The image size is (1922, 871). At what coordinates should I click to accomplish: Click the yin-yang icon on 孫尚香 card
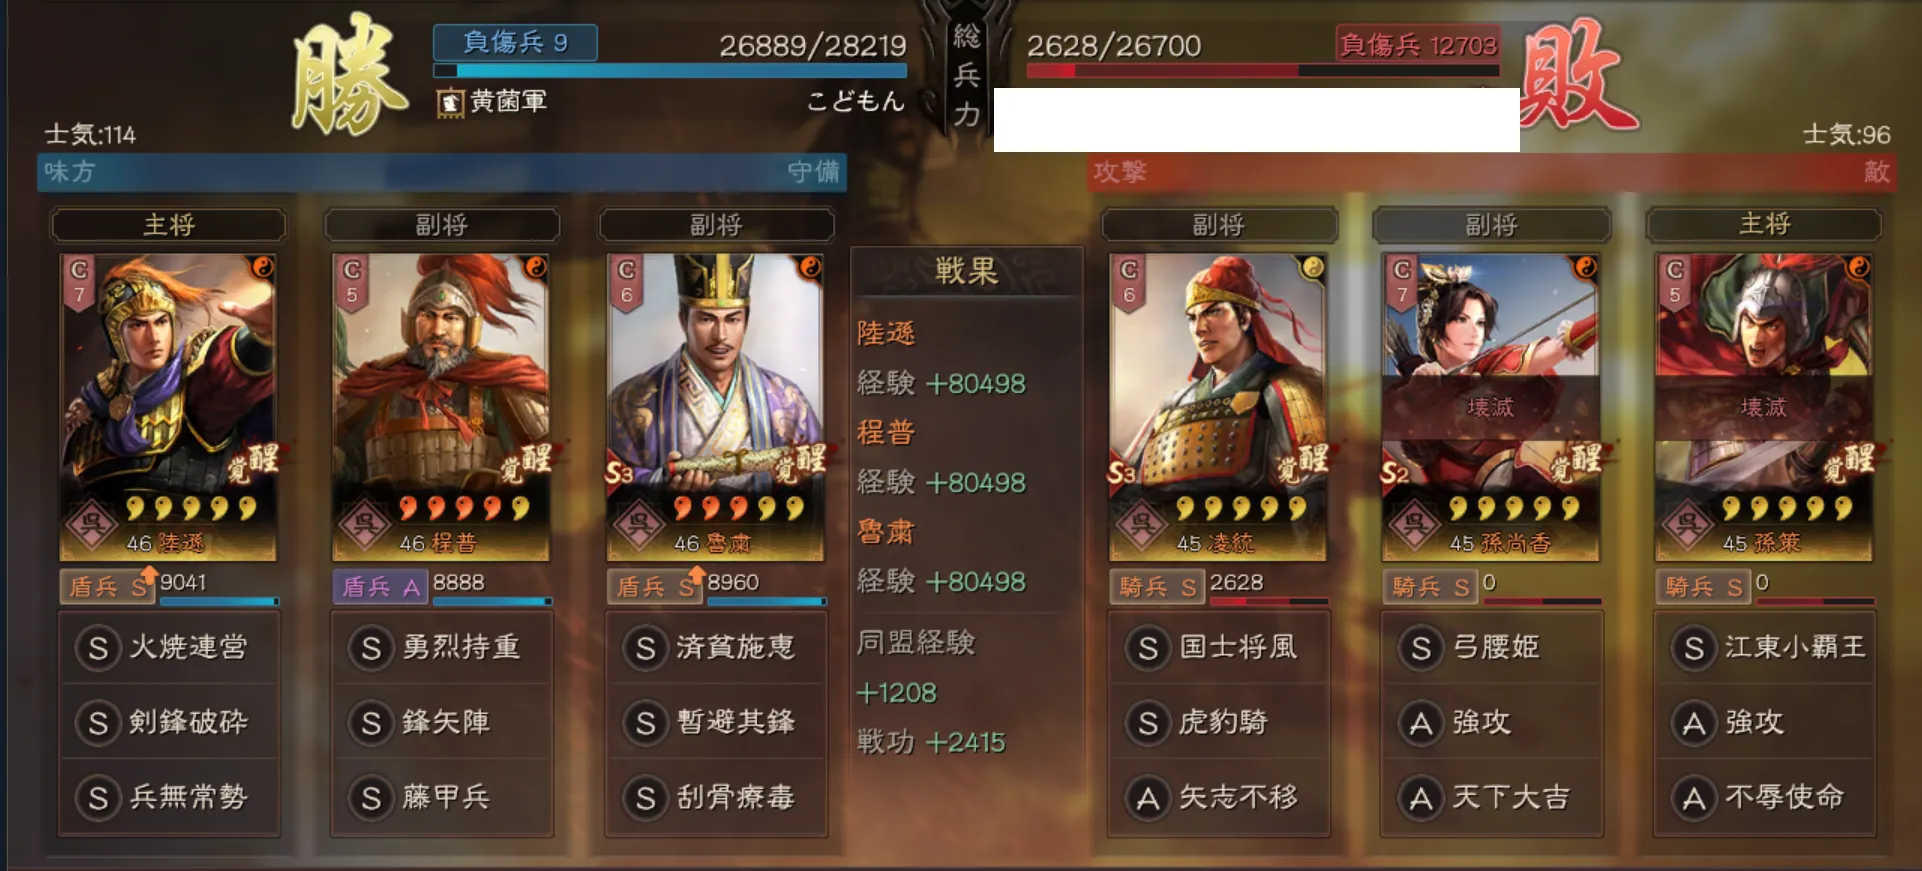(x=1584, y=267)
